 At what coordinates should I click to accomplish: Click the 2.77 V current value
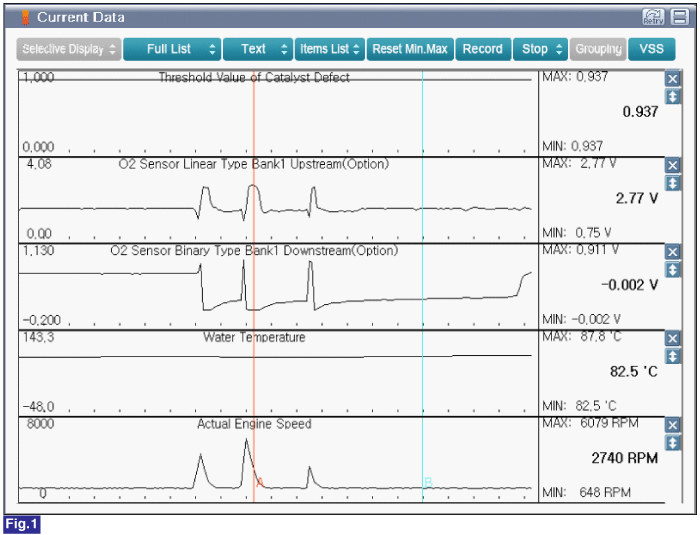(x=637, y=198)
